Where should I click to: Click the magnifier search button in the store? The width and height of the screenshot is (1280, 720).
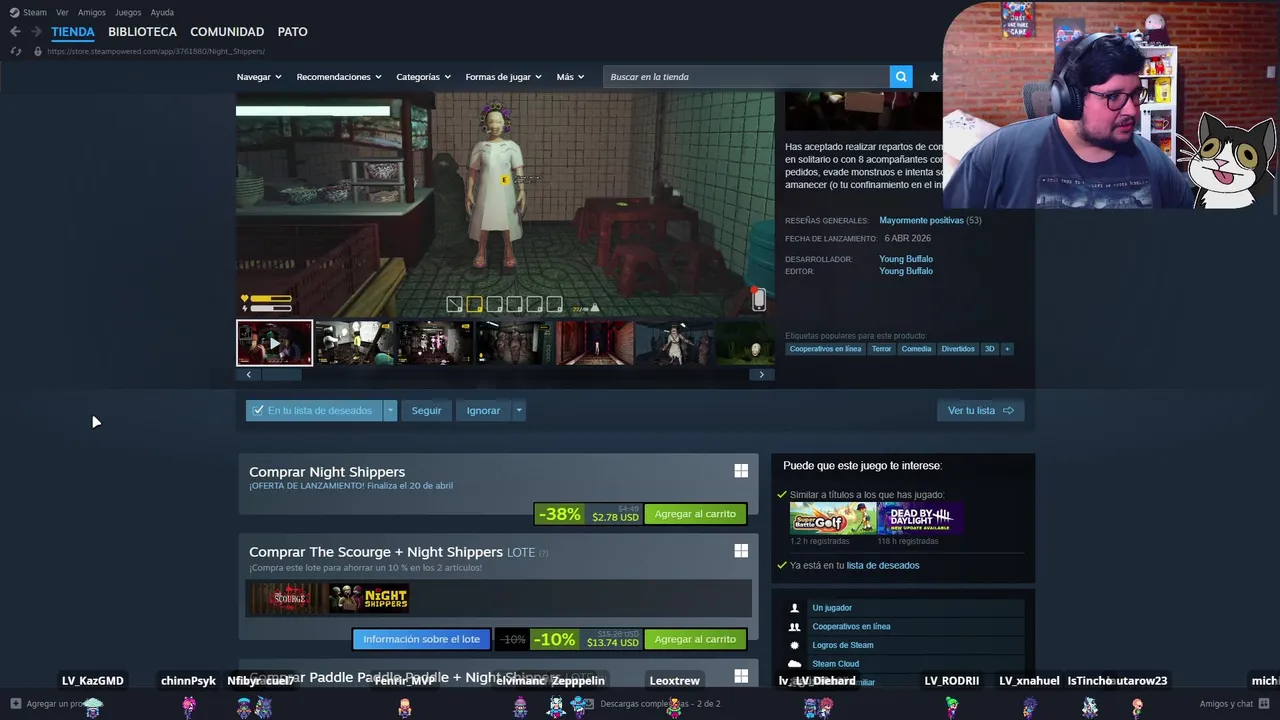pyautogui.click(x=901, y=77)
